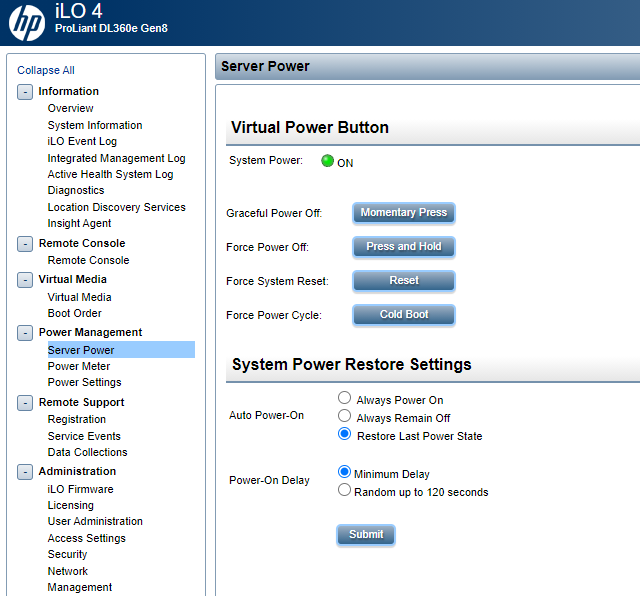
Task: Open Power Meter page
Action: [x=79, y=366]
